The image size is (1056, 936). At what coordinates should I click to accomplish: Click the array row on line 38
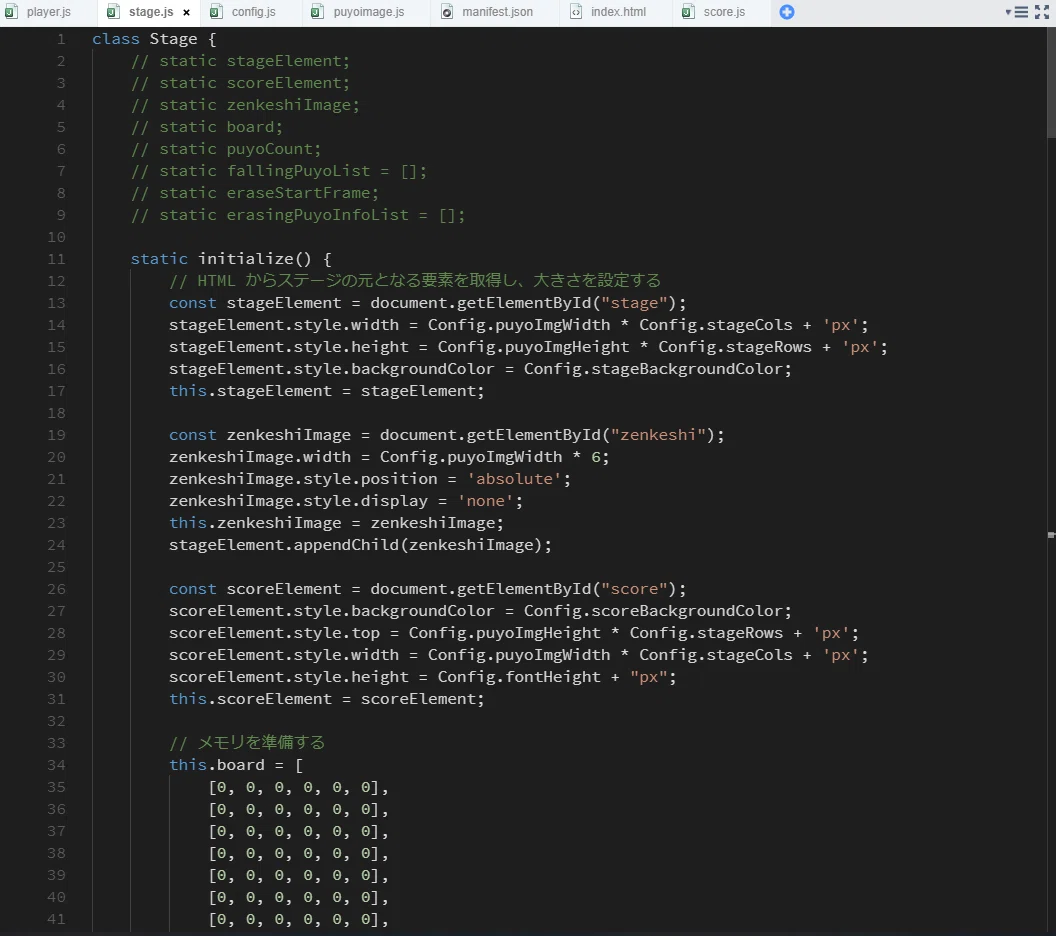[x=298, y=853]
